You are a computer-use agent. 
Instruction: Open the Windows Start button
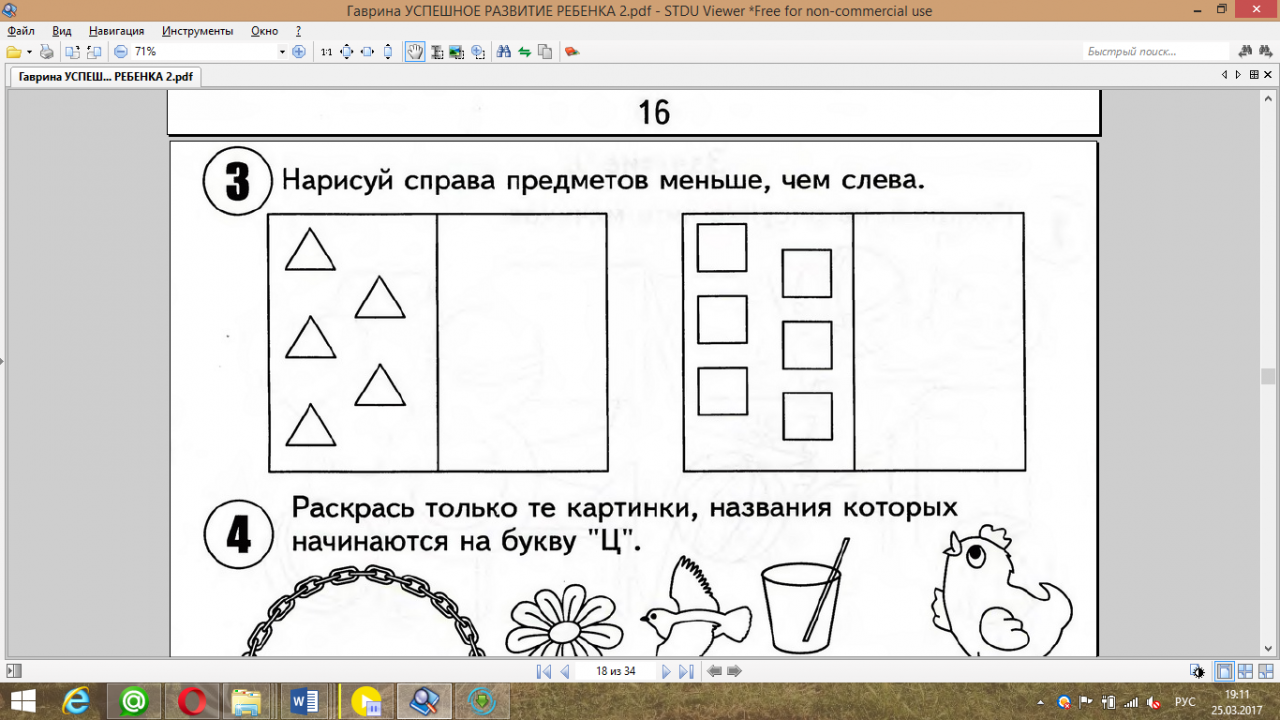pyautogui.click(x=22, y=702)
